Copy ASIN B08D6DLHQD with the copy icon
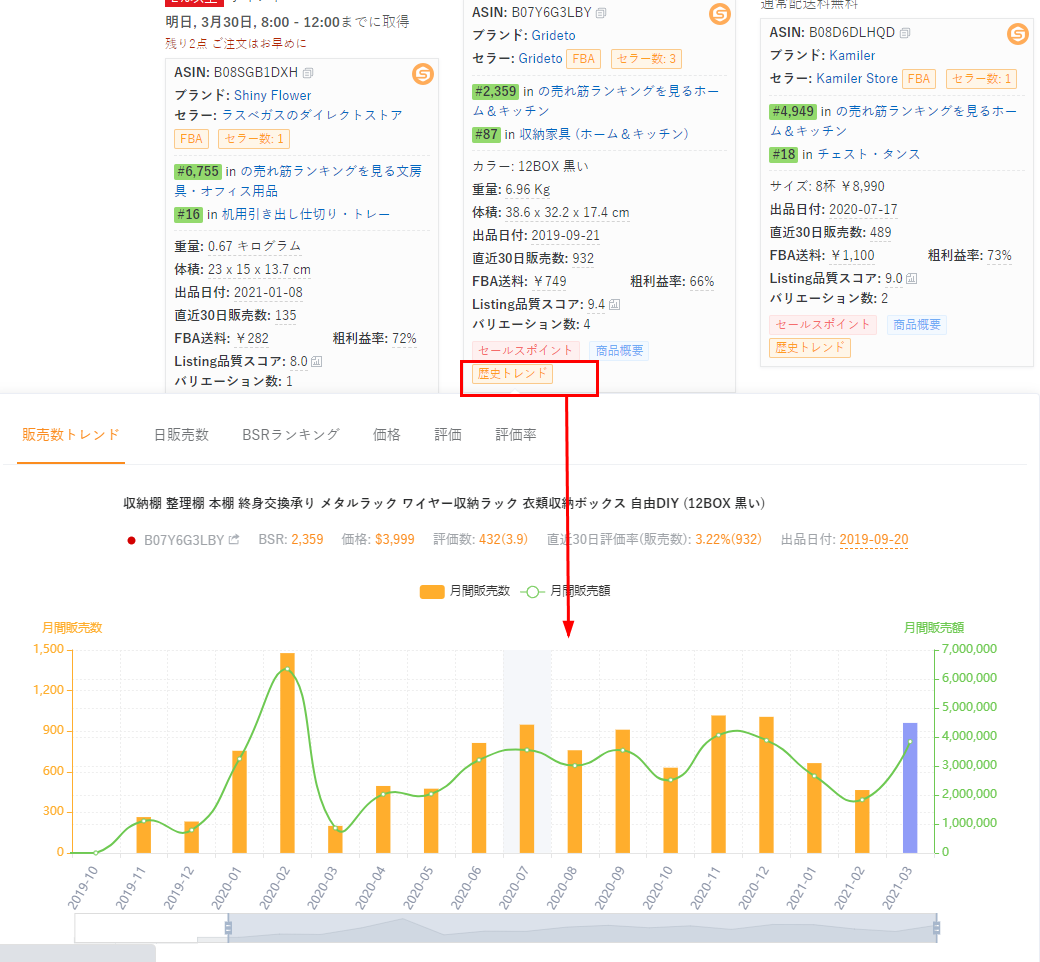The image size is (1040, 962). (905, 33)
